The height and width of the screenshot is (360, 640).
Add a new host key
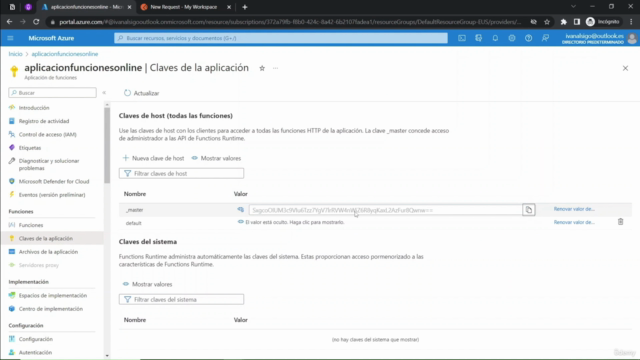pyautogui.click(x=153, y=158)
